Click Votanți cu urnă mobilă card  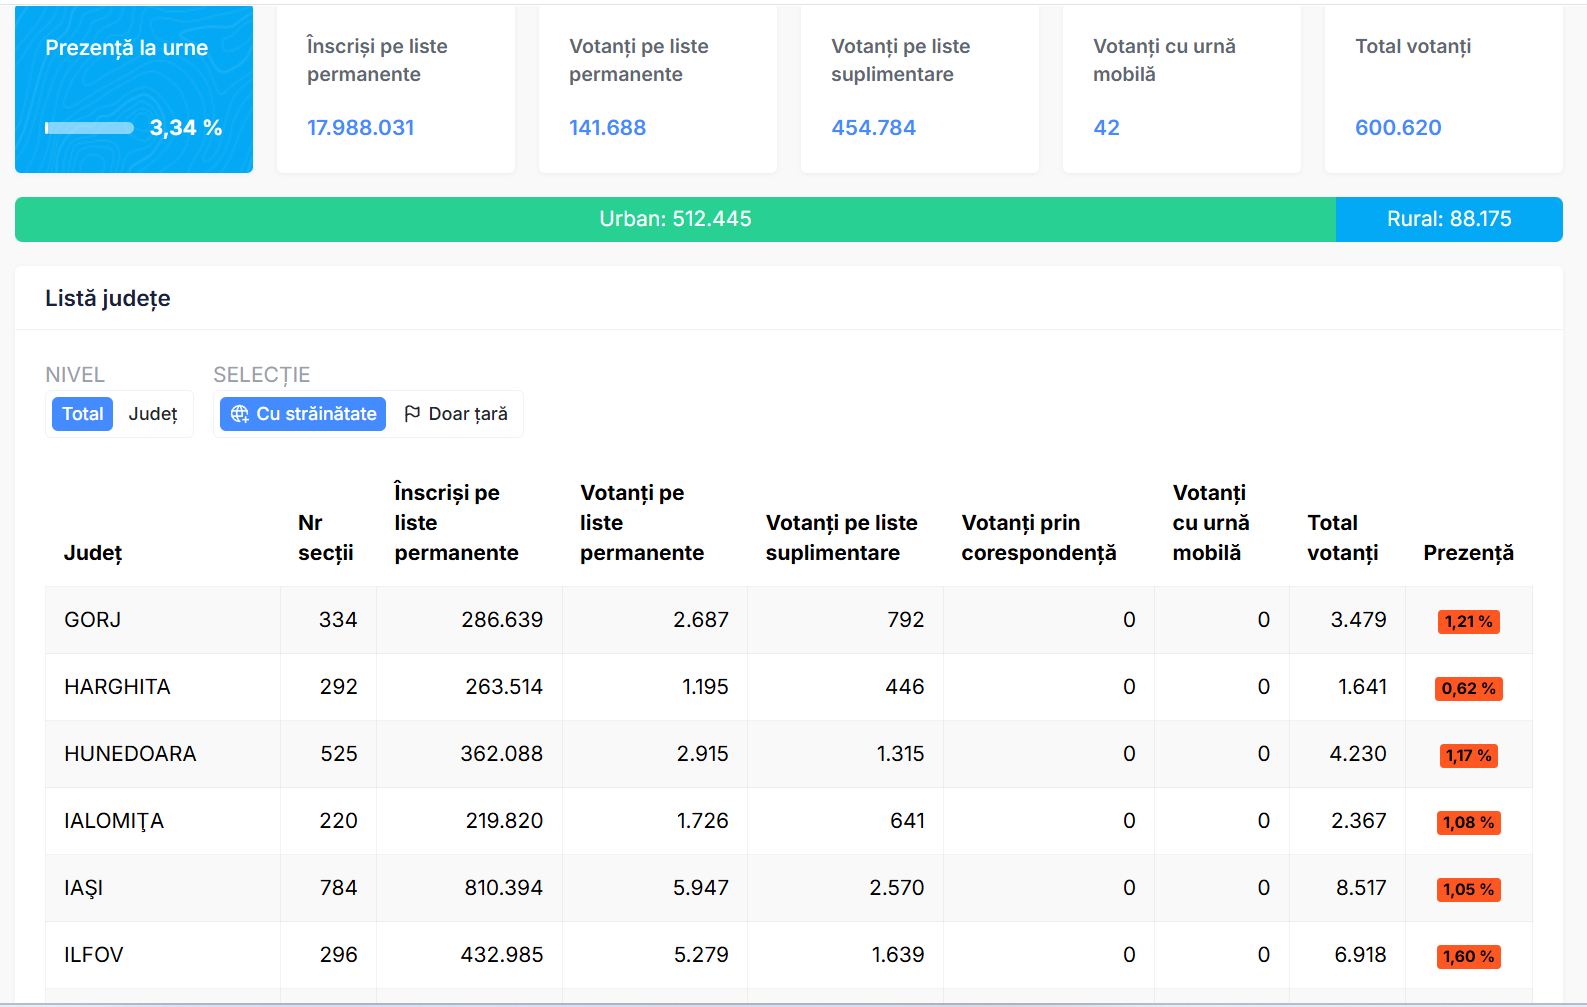click(x=1182, y=89)
